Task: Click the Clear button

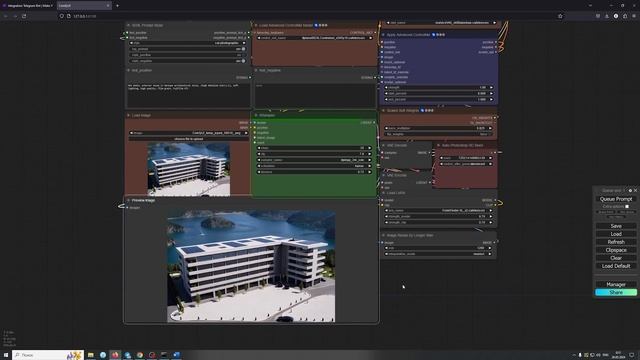Action: (616, 258)
